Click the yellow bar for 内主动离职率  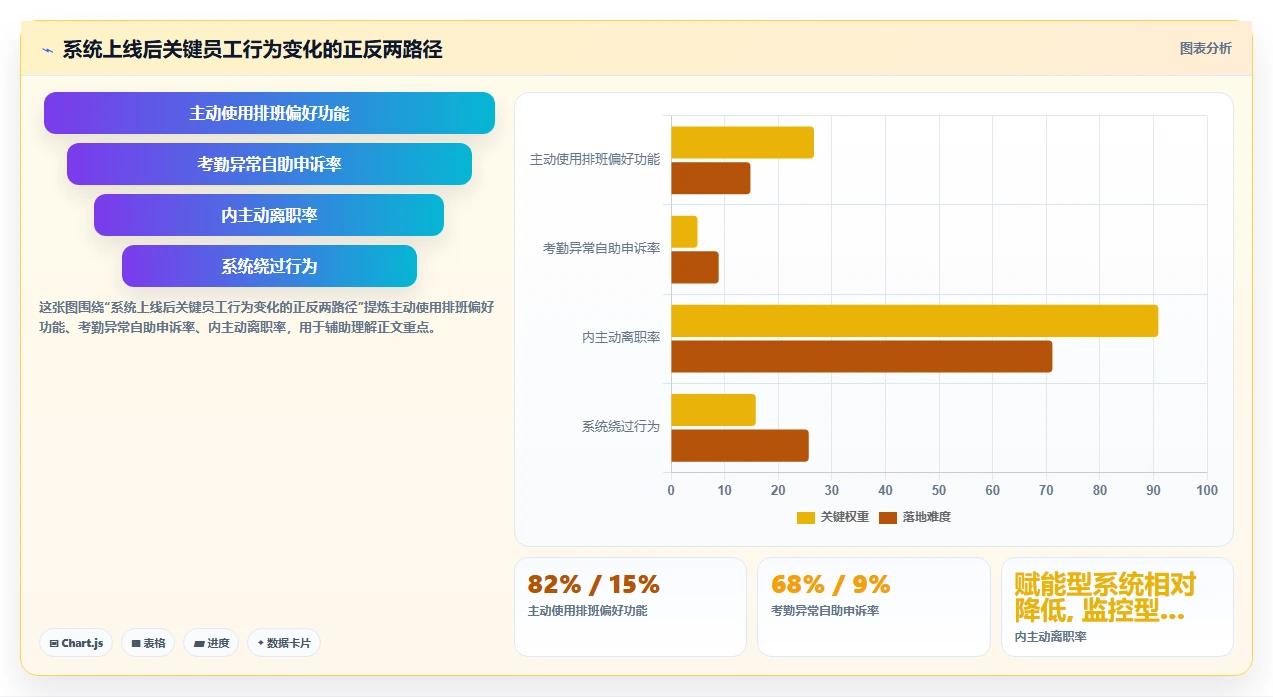click(x=914, y=320)
